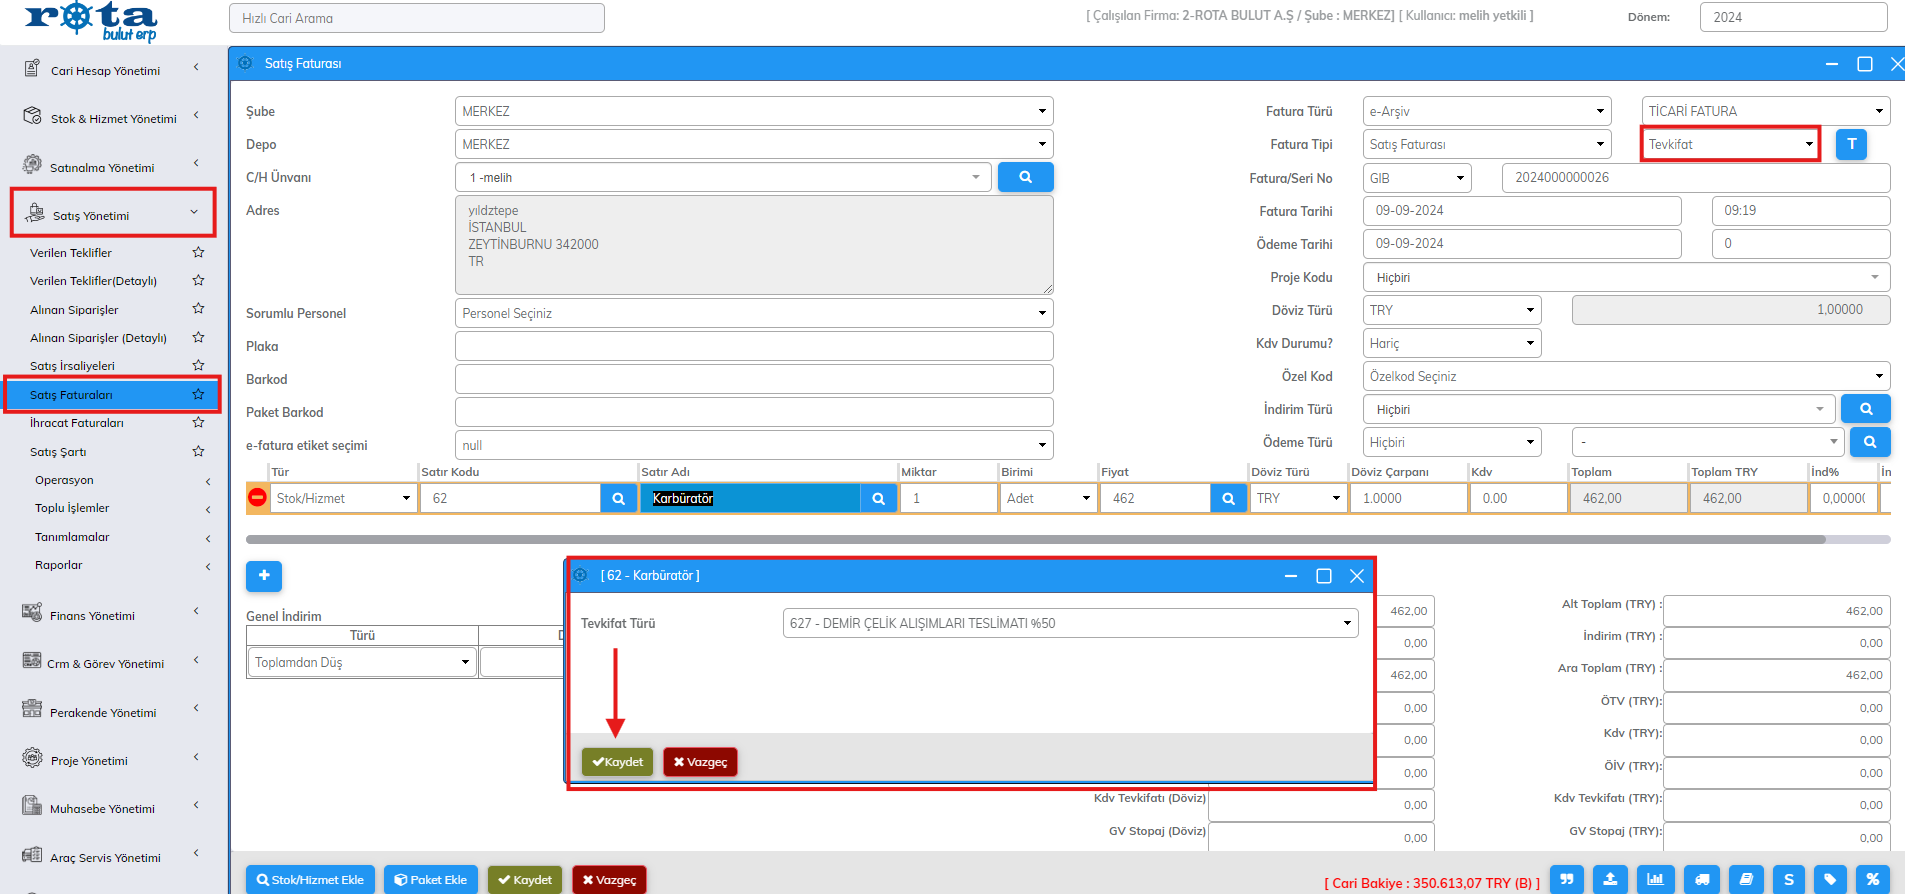Click the percent icon button at bottom right

pos(1872,880)
